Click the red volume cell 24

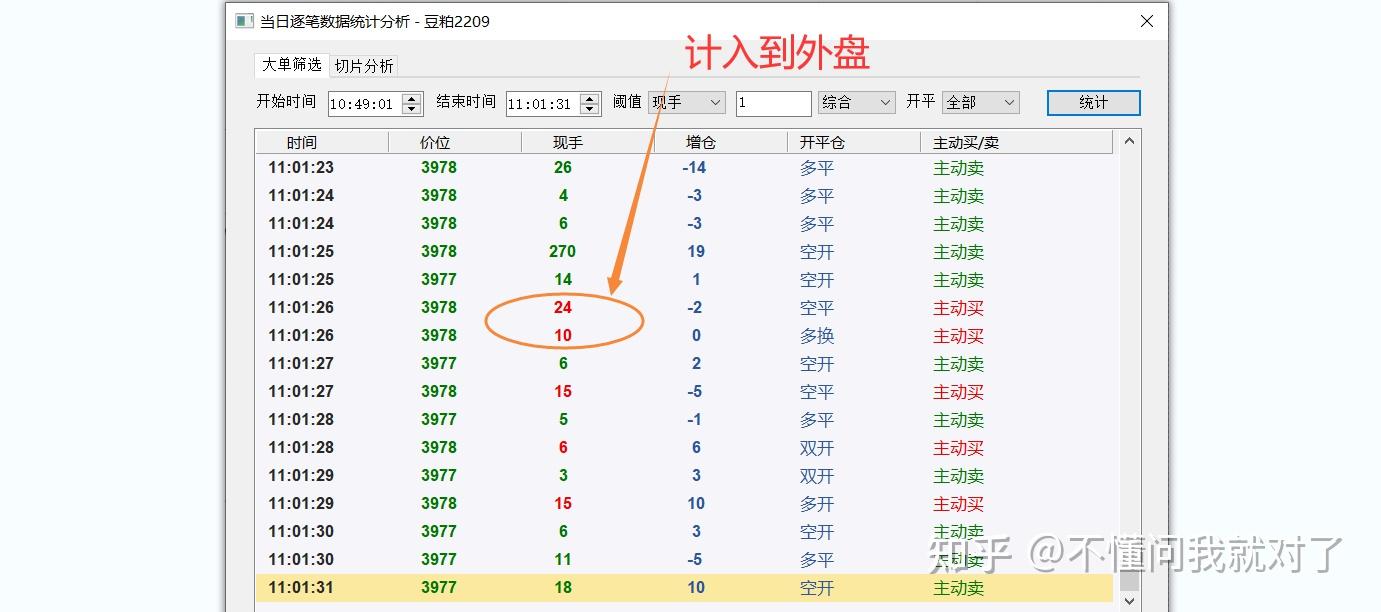coord(563,307)
